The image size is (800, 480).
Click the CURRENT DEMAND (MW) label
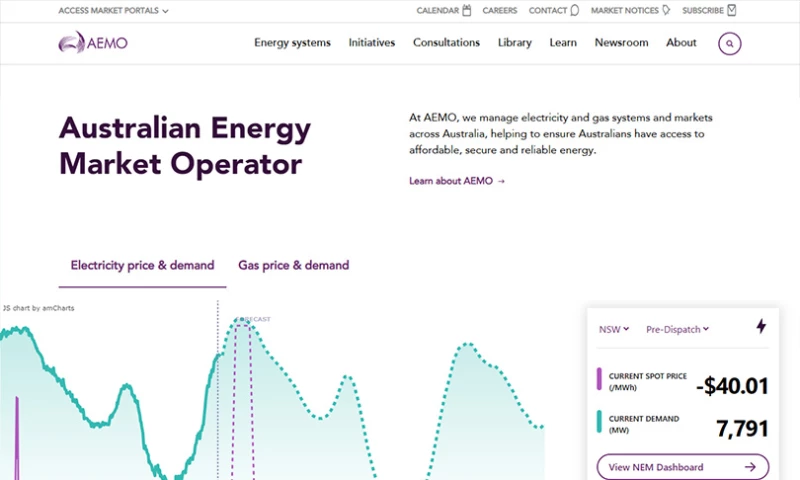[x=643, y=424]
